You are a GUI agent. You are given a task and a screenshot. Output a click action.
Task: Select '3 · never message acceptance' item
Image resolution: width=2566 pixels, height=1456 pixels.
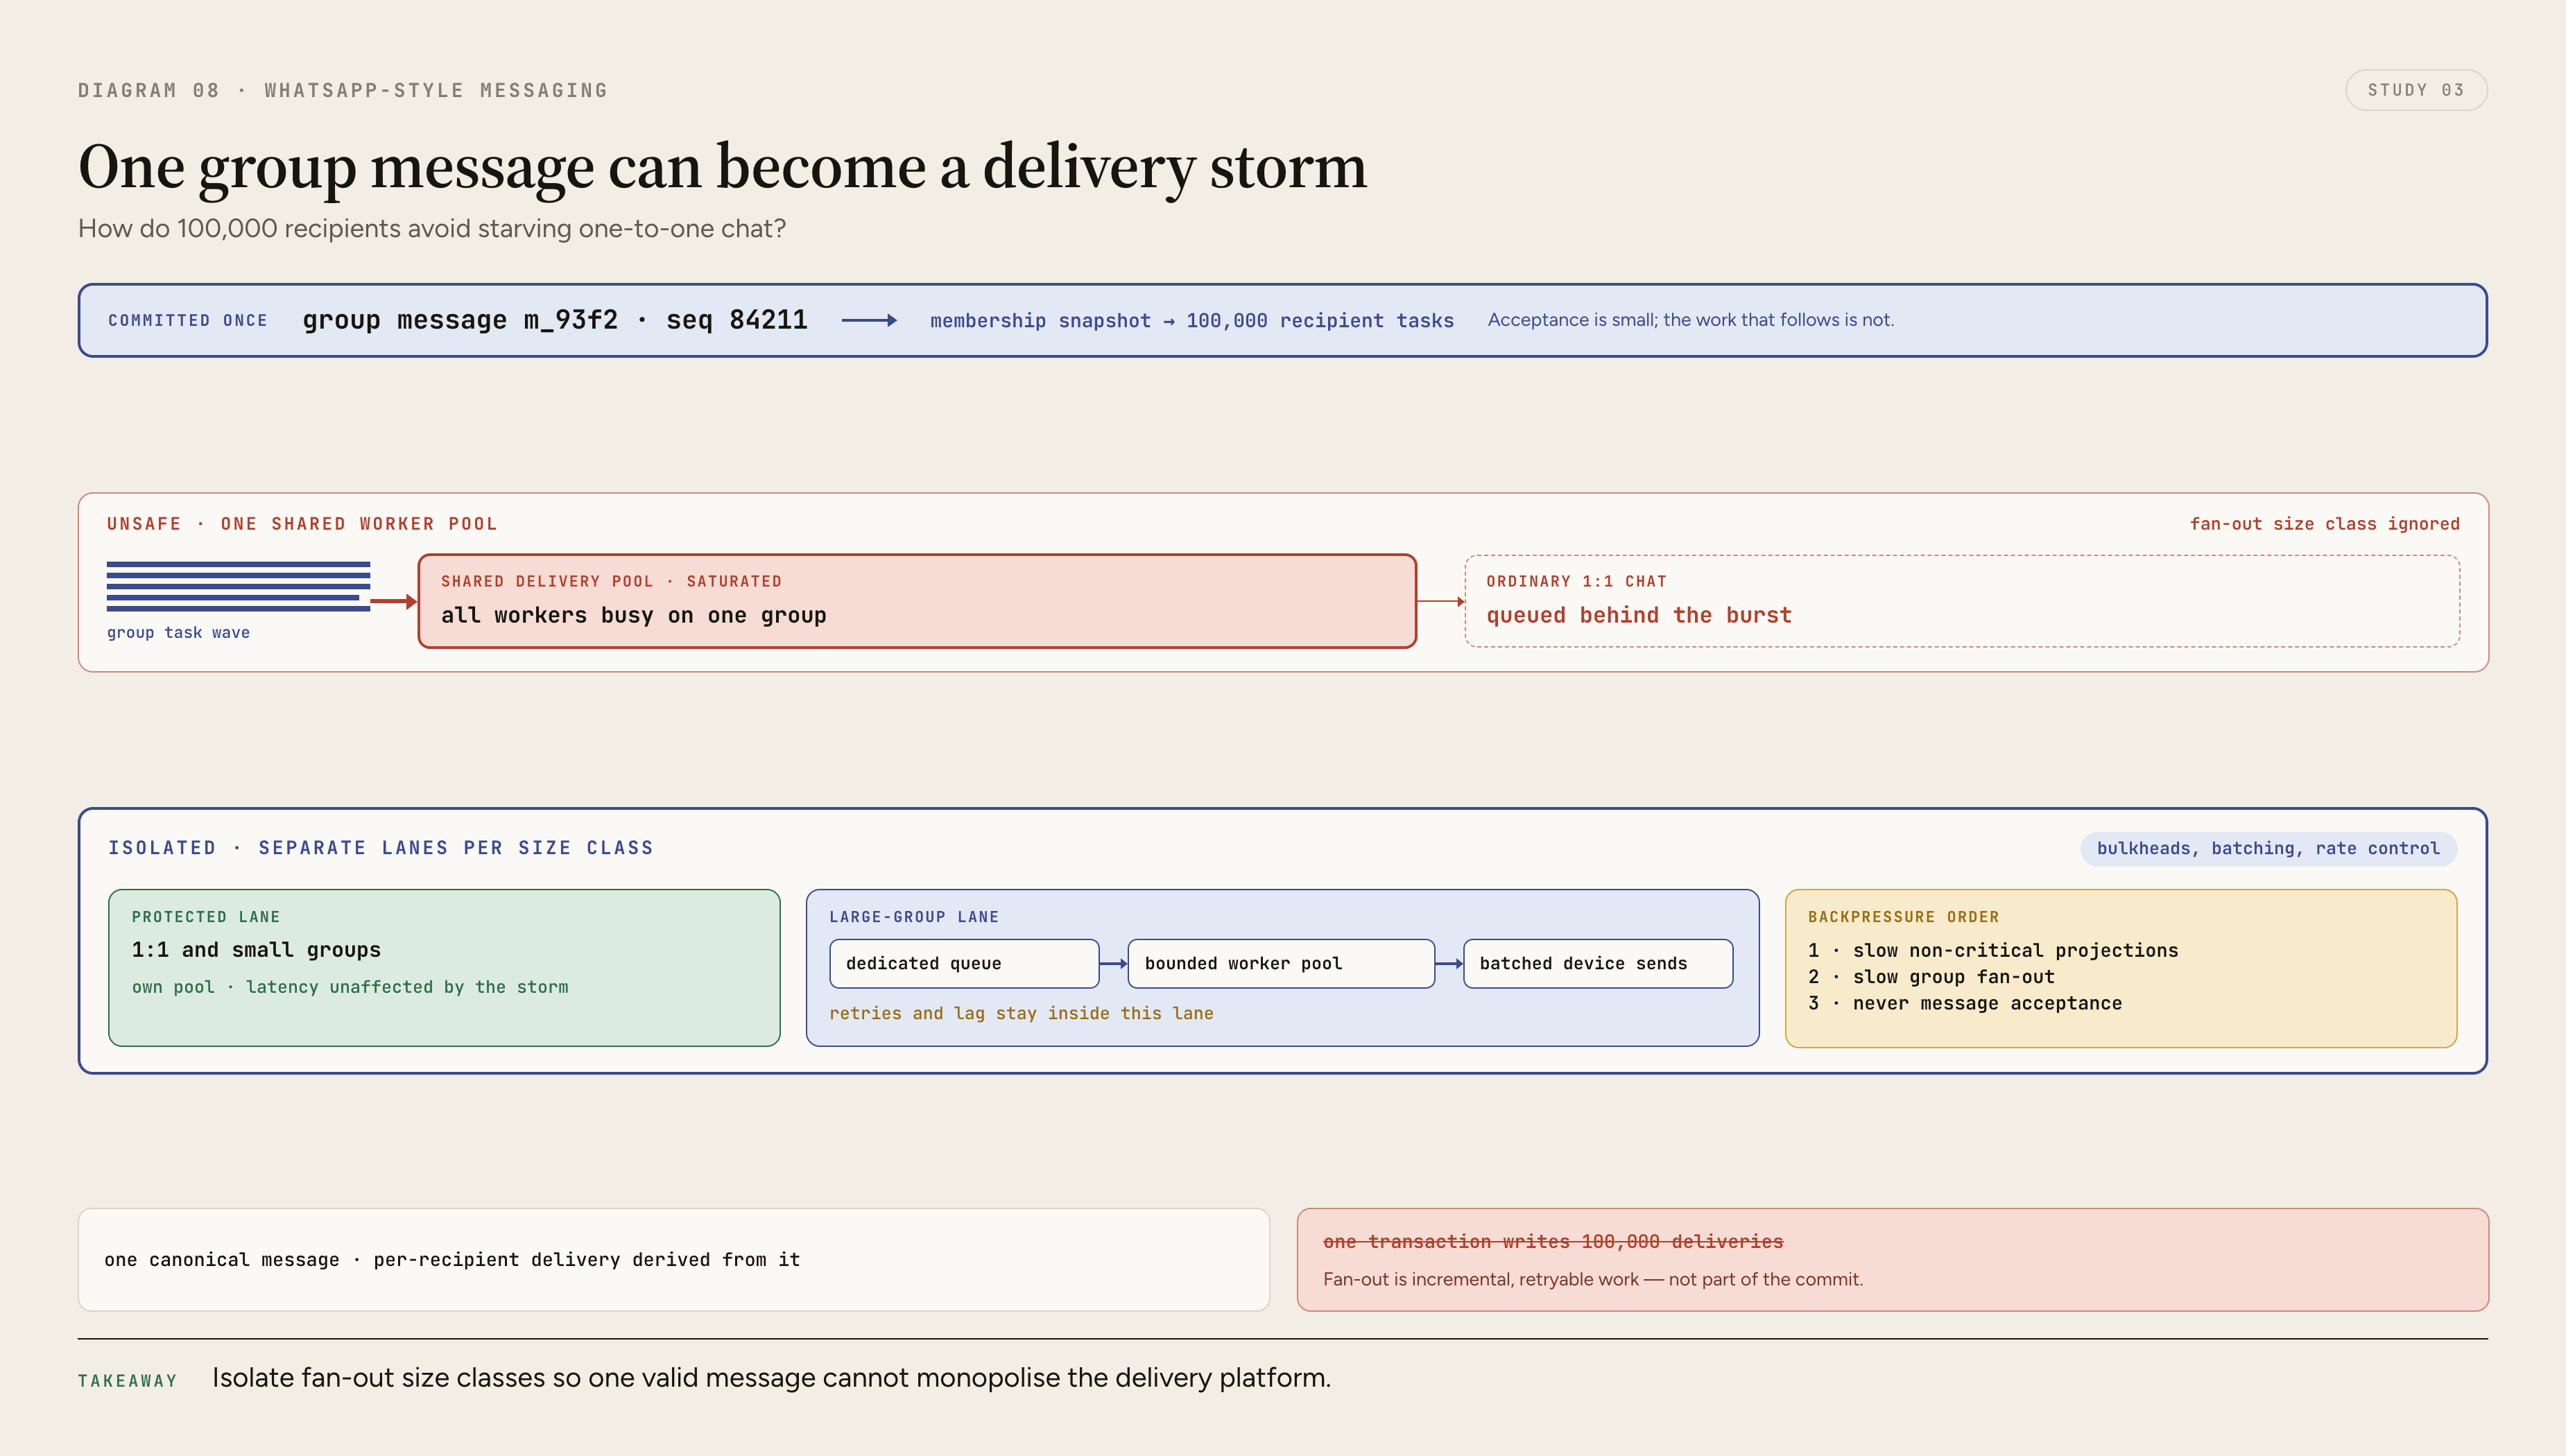coord(1965,1004)
